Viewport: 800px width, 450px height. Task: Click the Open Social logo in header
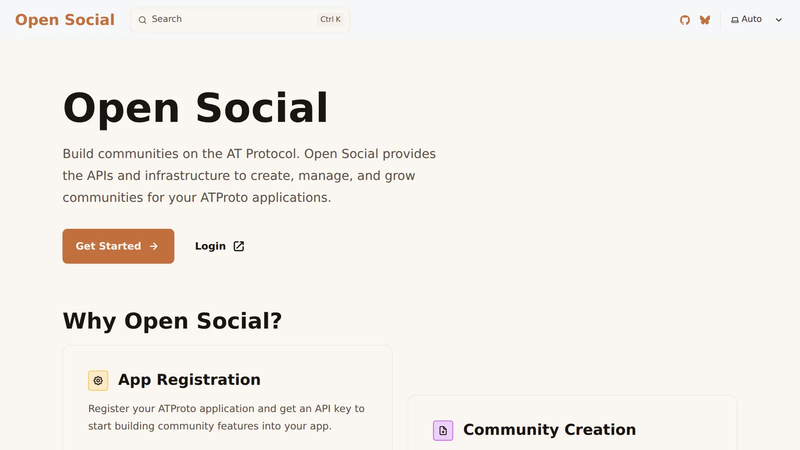[65, 19]
